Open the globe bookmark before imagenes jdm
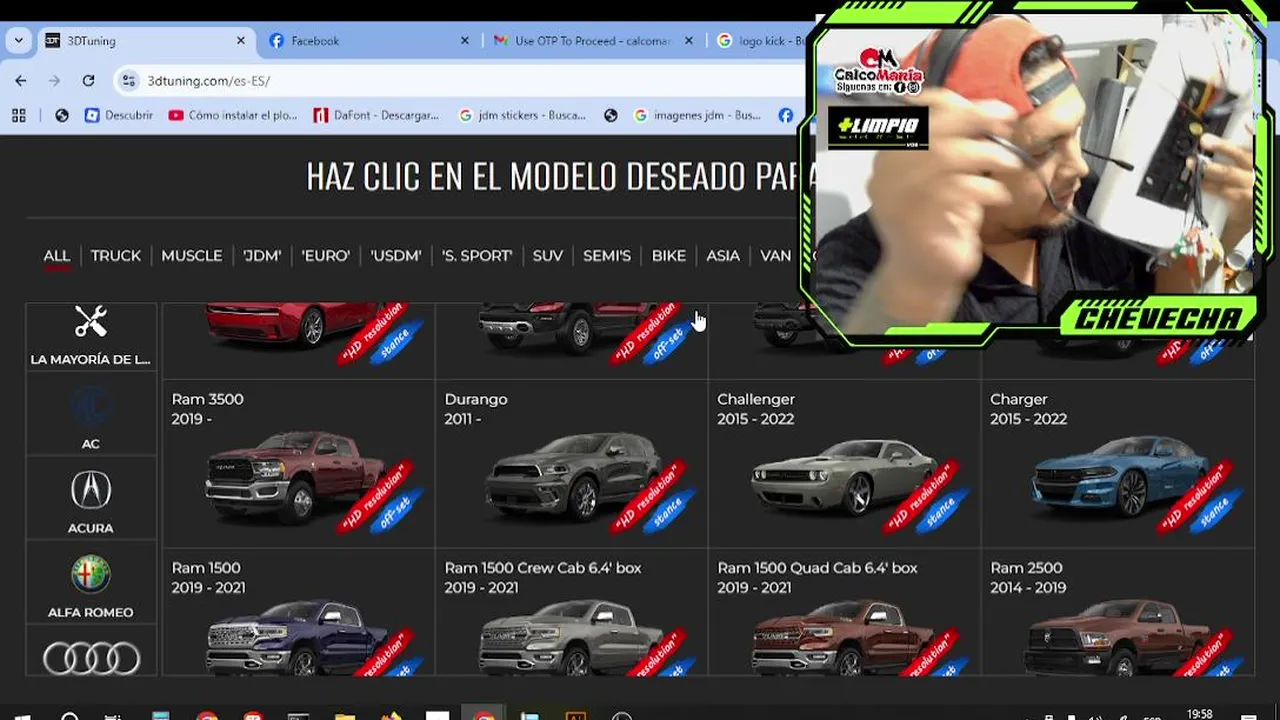 [611, 115]
